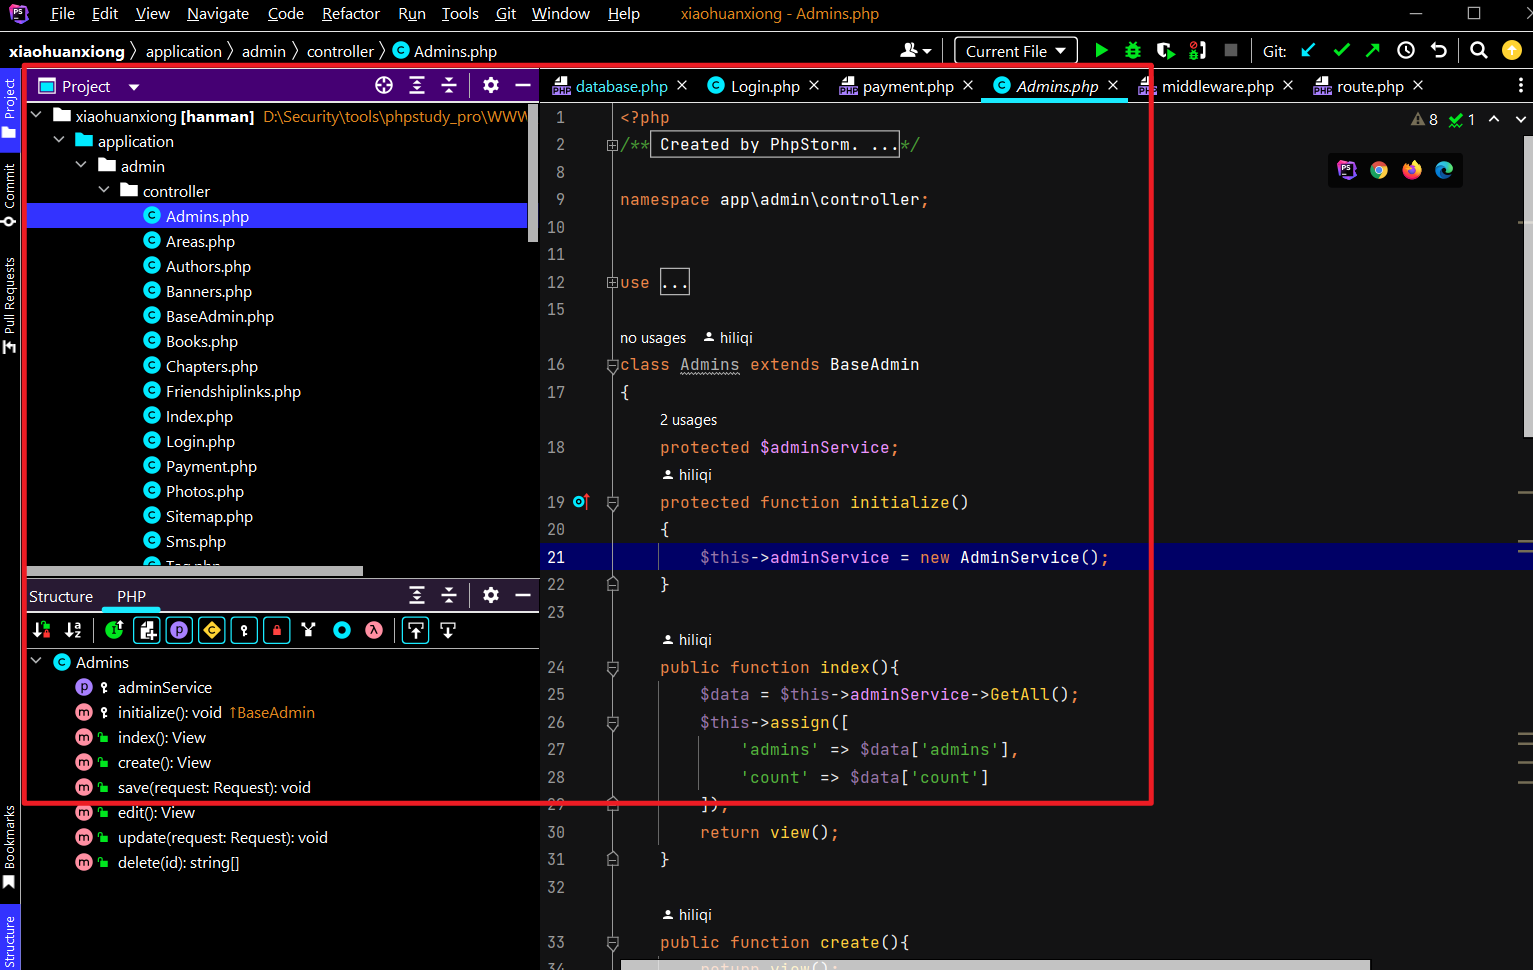Toggle listening for PHP debug connections
The height and width of the screenshot is (970, 1533).
[1197, 51]
